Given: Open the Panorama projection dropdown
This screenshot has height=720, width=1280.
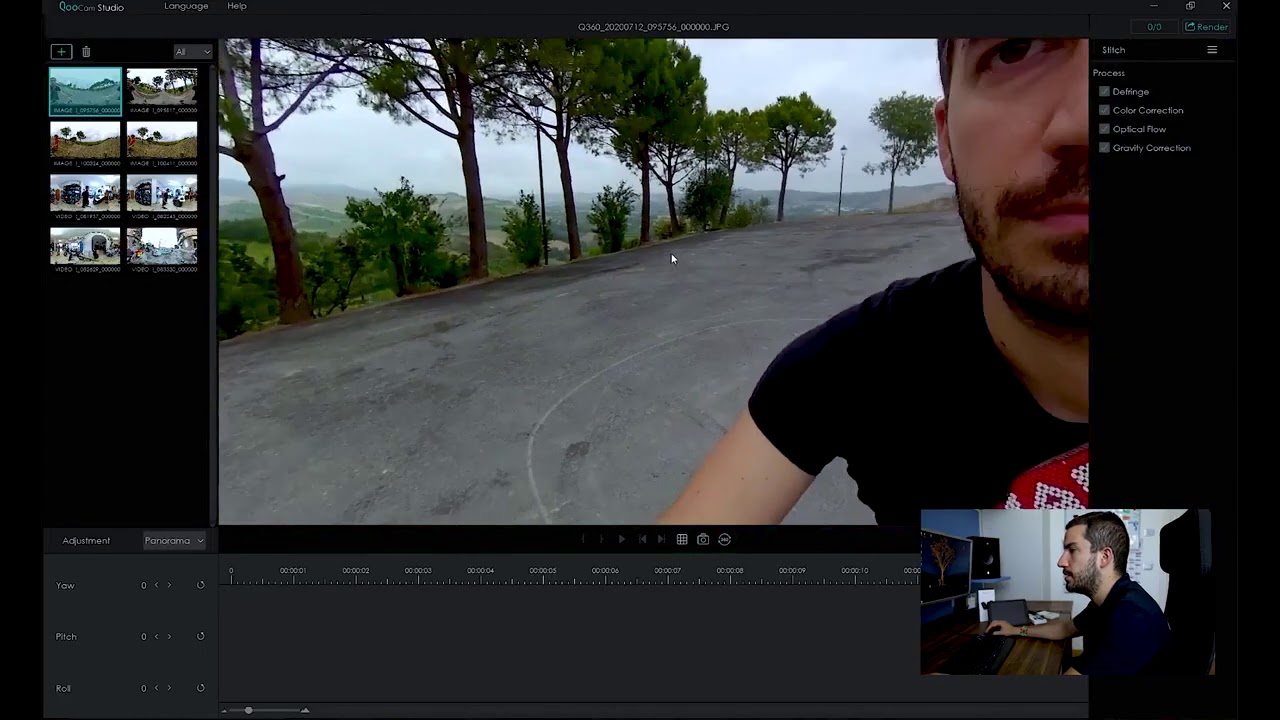Looking at the screenshot, I should tap(174, 541).
